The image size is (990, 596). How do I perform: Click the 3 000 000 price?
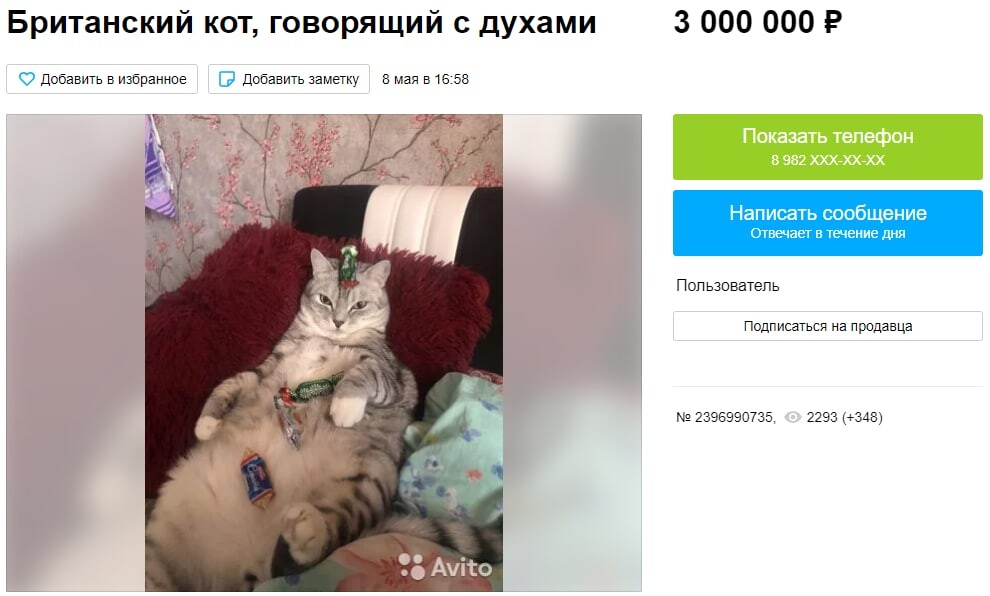pyautogui.click(x=758, y=23)
